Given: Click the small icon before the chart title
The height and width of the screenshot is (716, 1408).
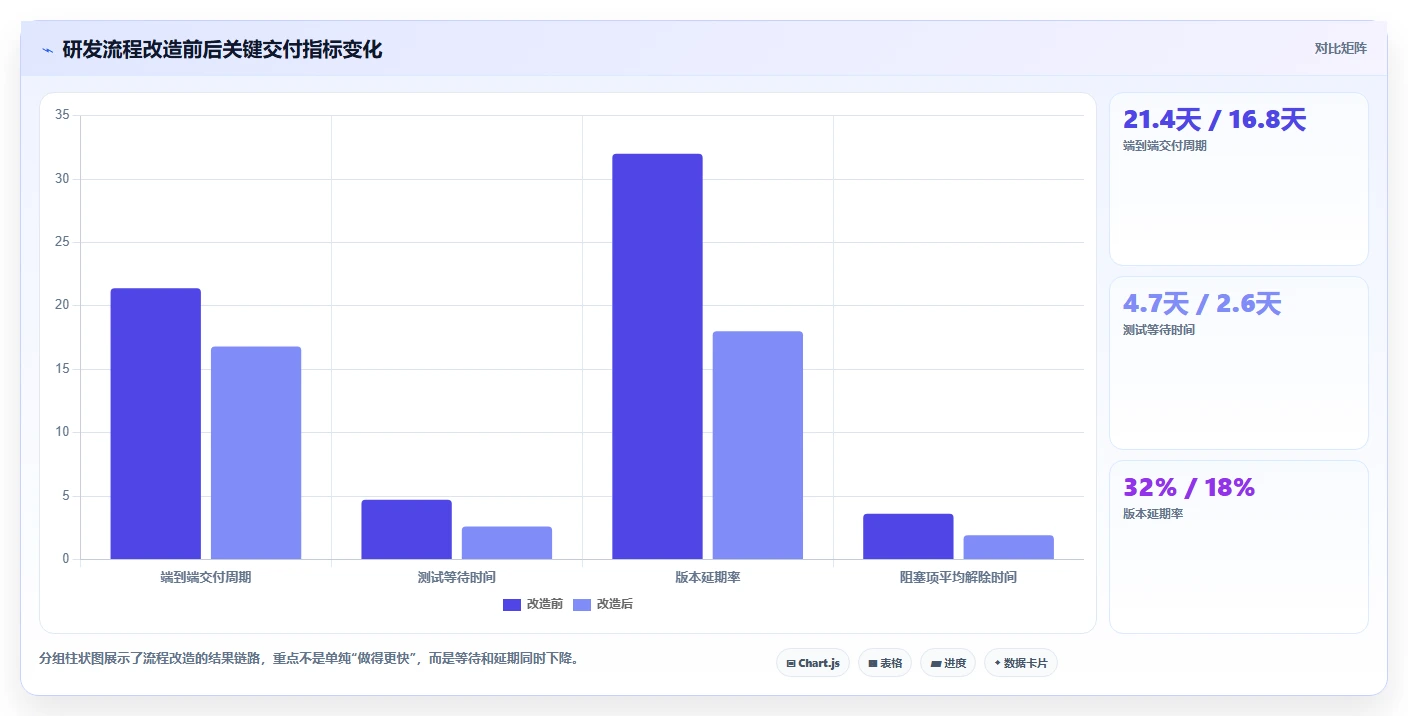Looking at the screenshot, I should pyautogui.click(x=48, y=50).
